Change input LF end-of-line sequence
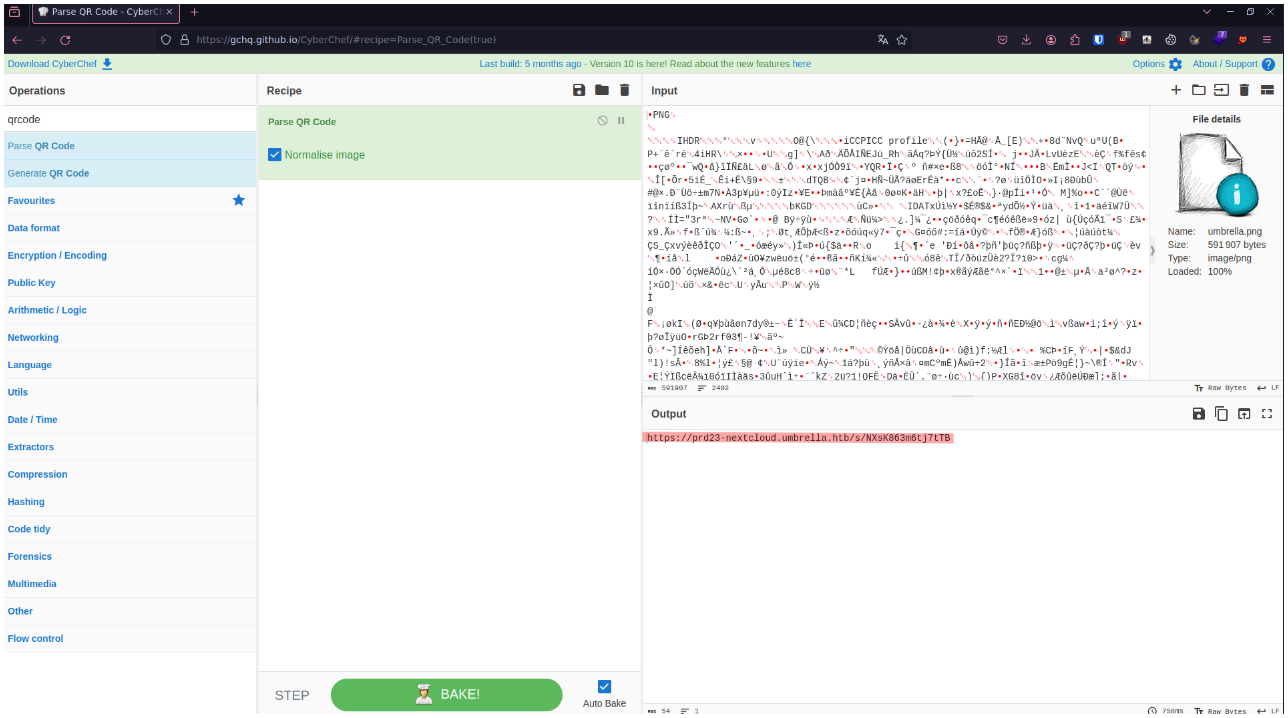 tap(1268, 388)
